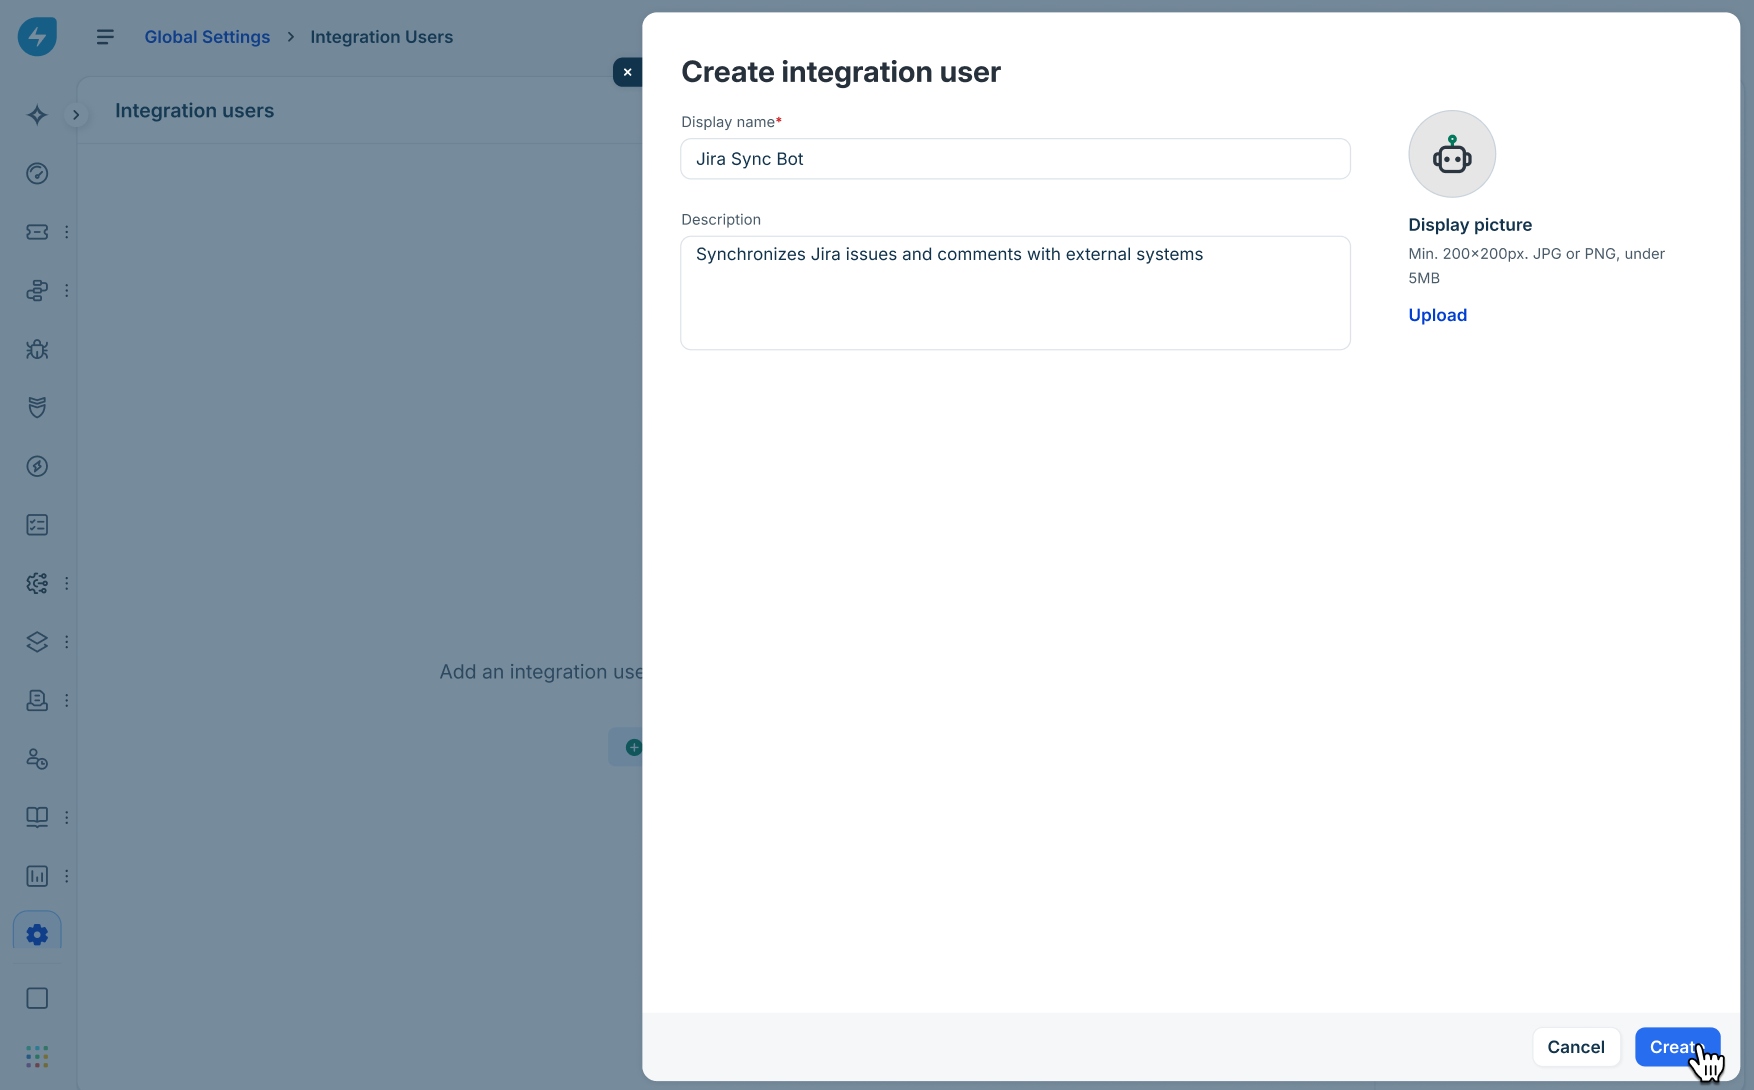Close the Create integration user panel
The width and height of the screenshot is (1754, 1090).
coord(627,72)
